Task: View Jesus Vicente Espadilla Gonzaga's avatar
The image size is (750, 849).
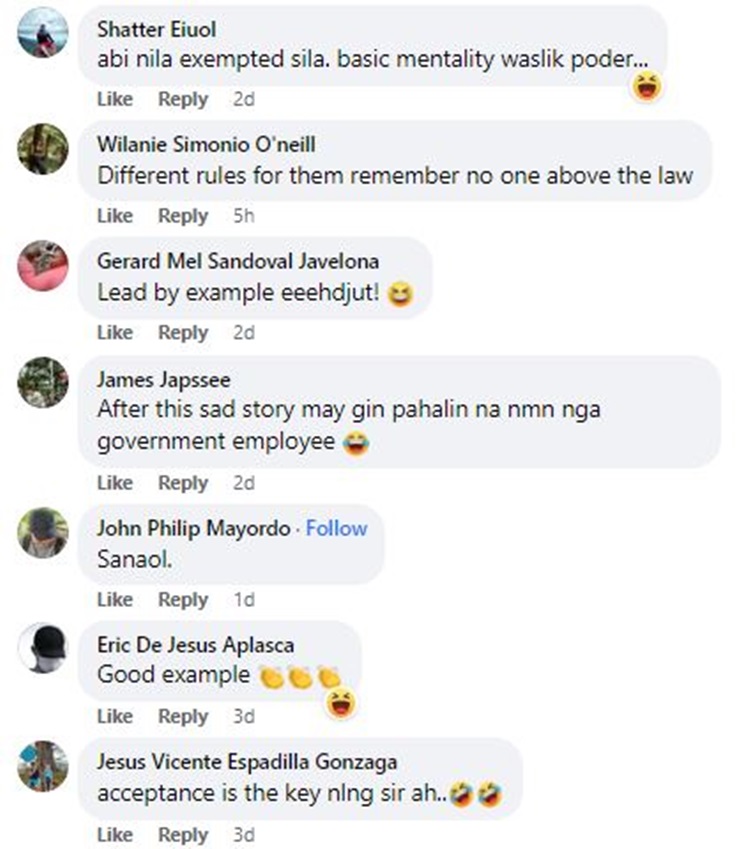Action: (43, 766)
